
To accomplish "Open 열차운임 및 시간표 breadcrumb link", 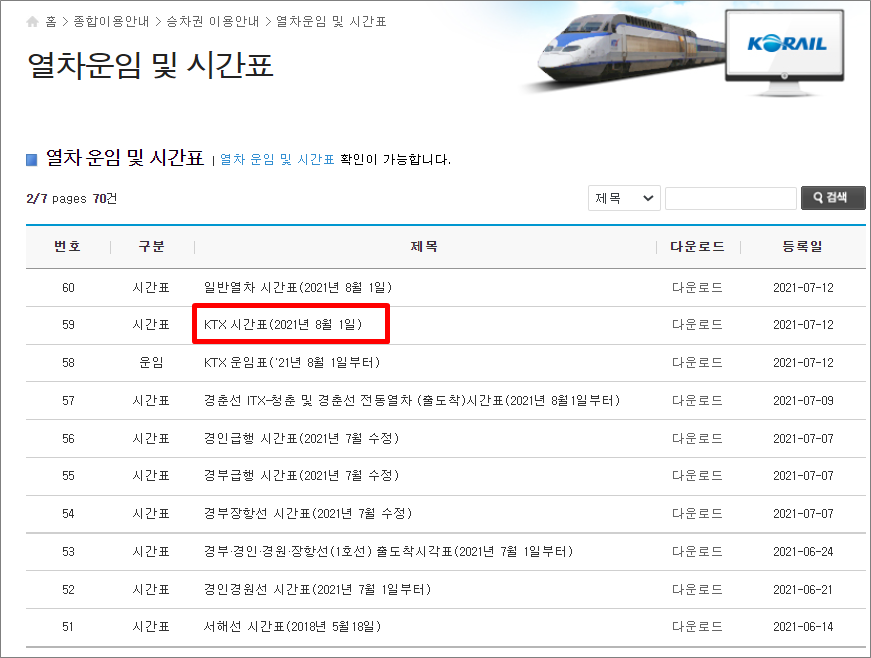I will point(331,22).
